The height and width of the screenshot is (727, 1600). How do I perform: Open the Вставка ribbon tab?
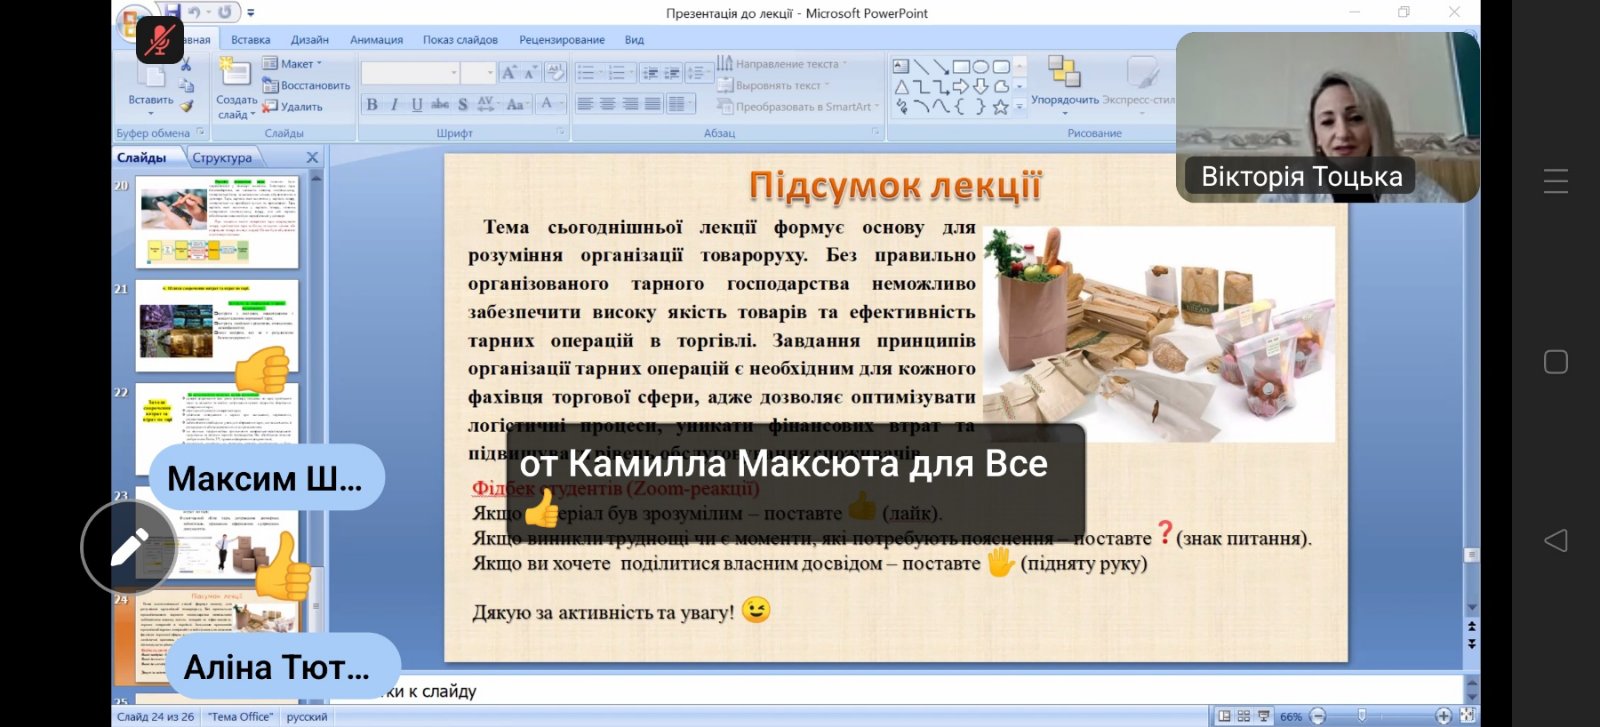click(x=250, y=40)
